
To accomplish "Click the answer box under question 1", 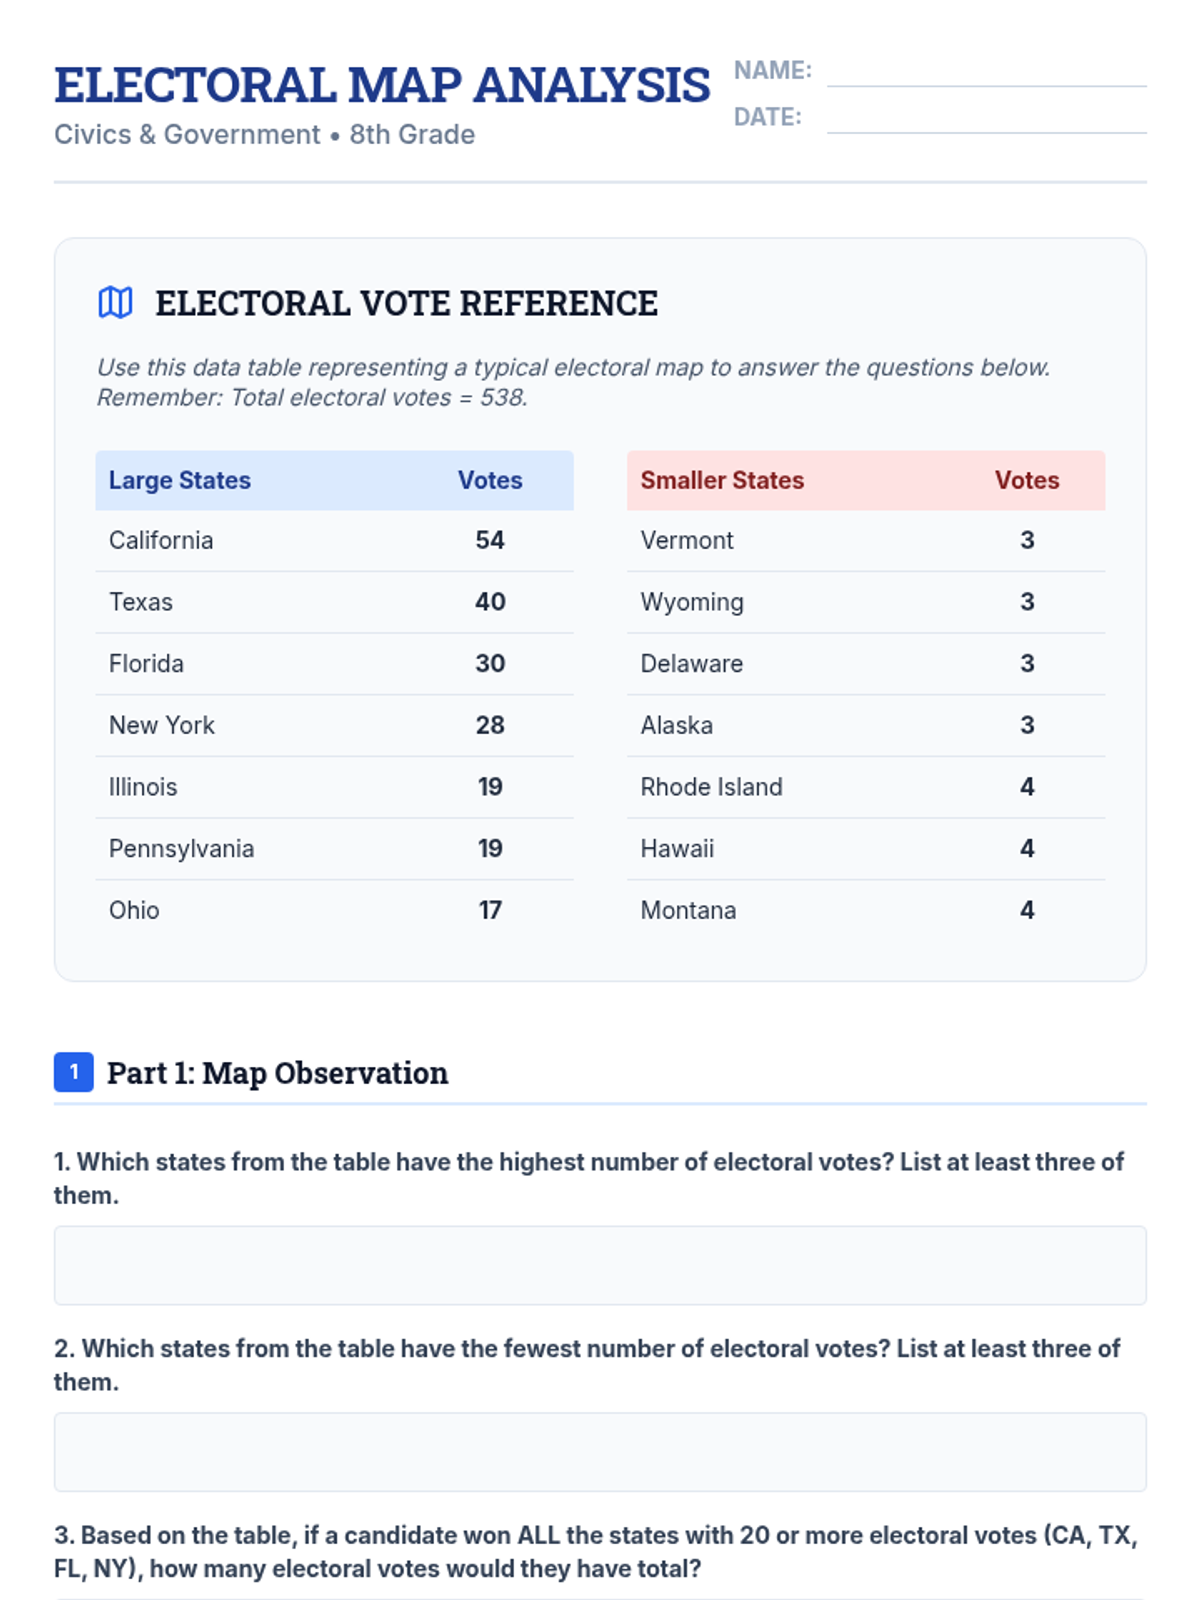I will click(x=600, y=1265).
